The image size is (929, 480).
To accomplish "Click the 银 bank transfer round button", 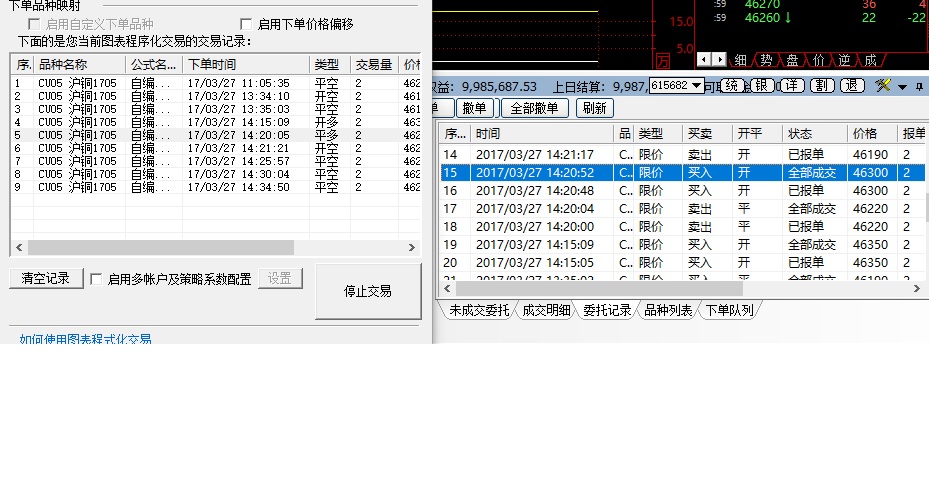I will tap(762, 85).
